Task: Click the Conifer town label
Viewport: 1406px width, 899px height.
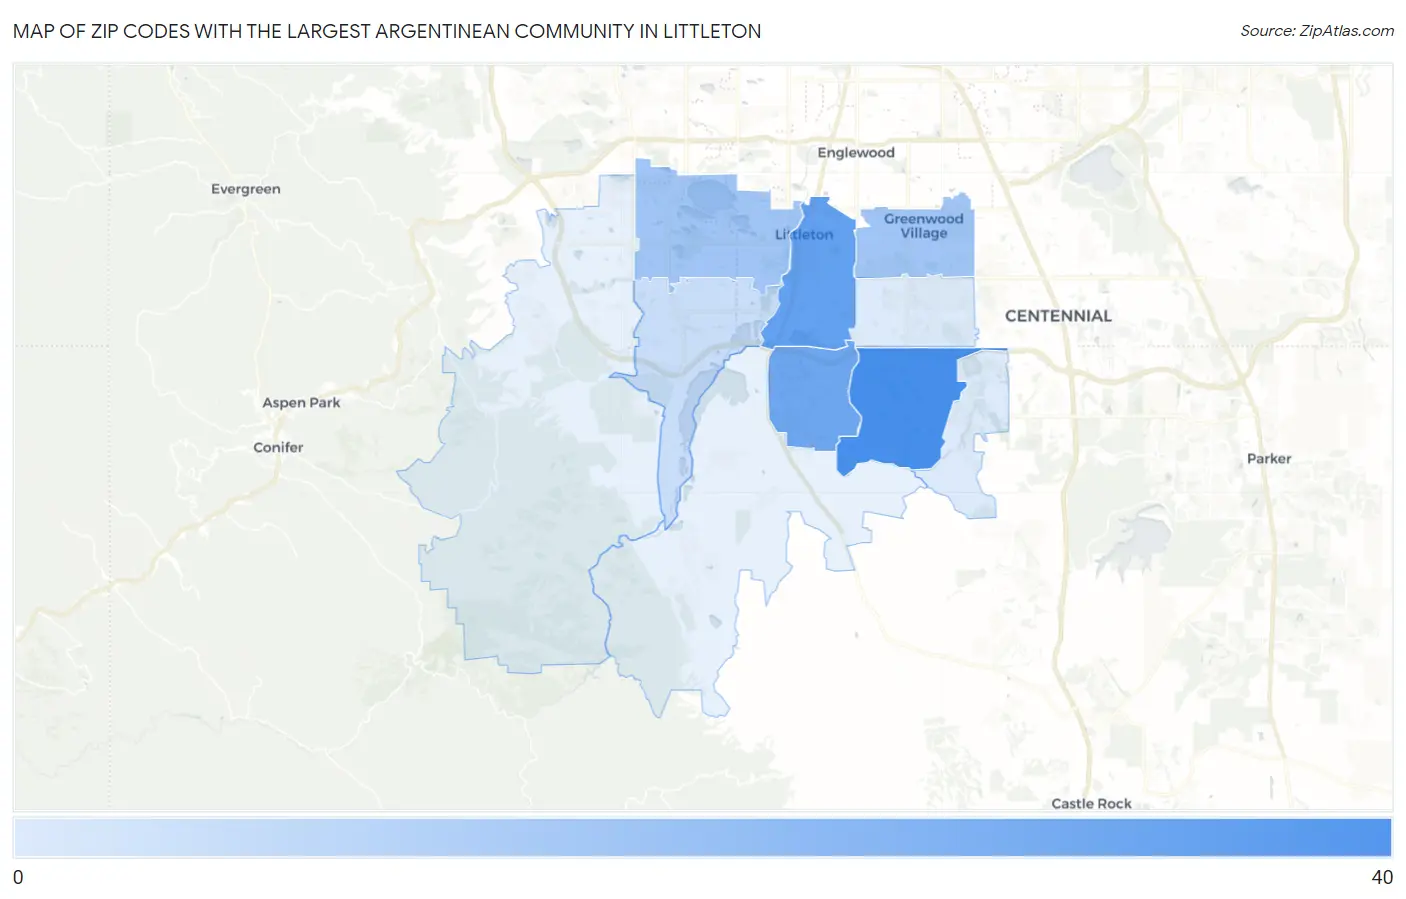Action: 278,448
